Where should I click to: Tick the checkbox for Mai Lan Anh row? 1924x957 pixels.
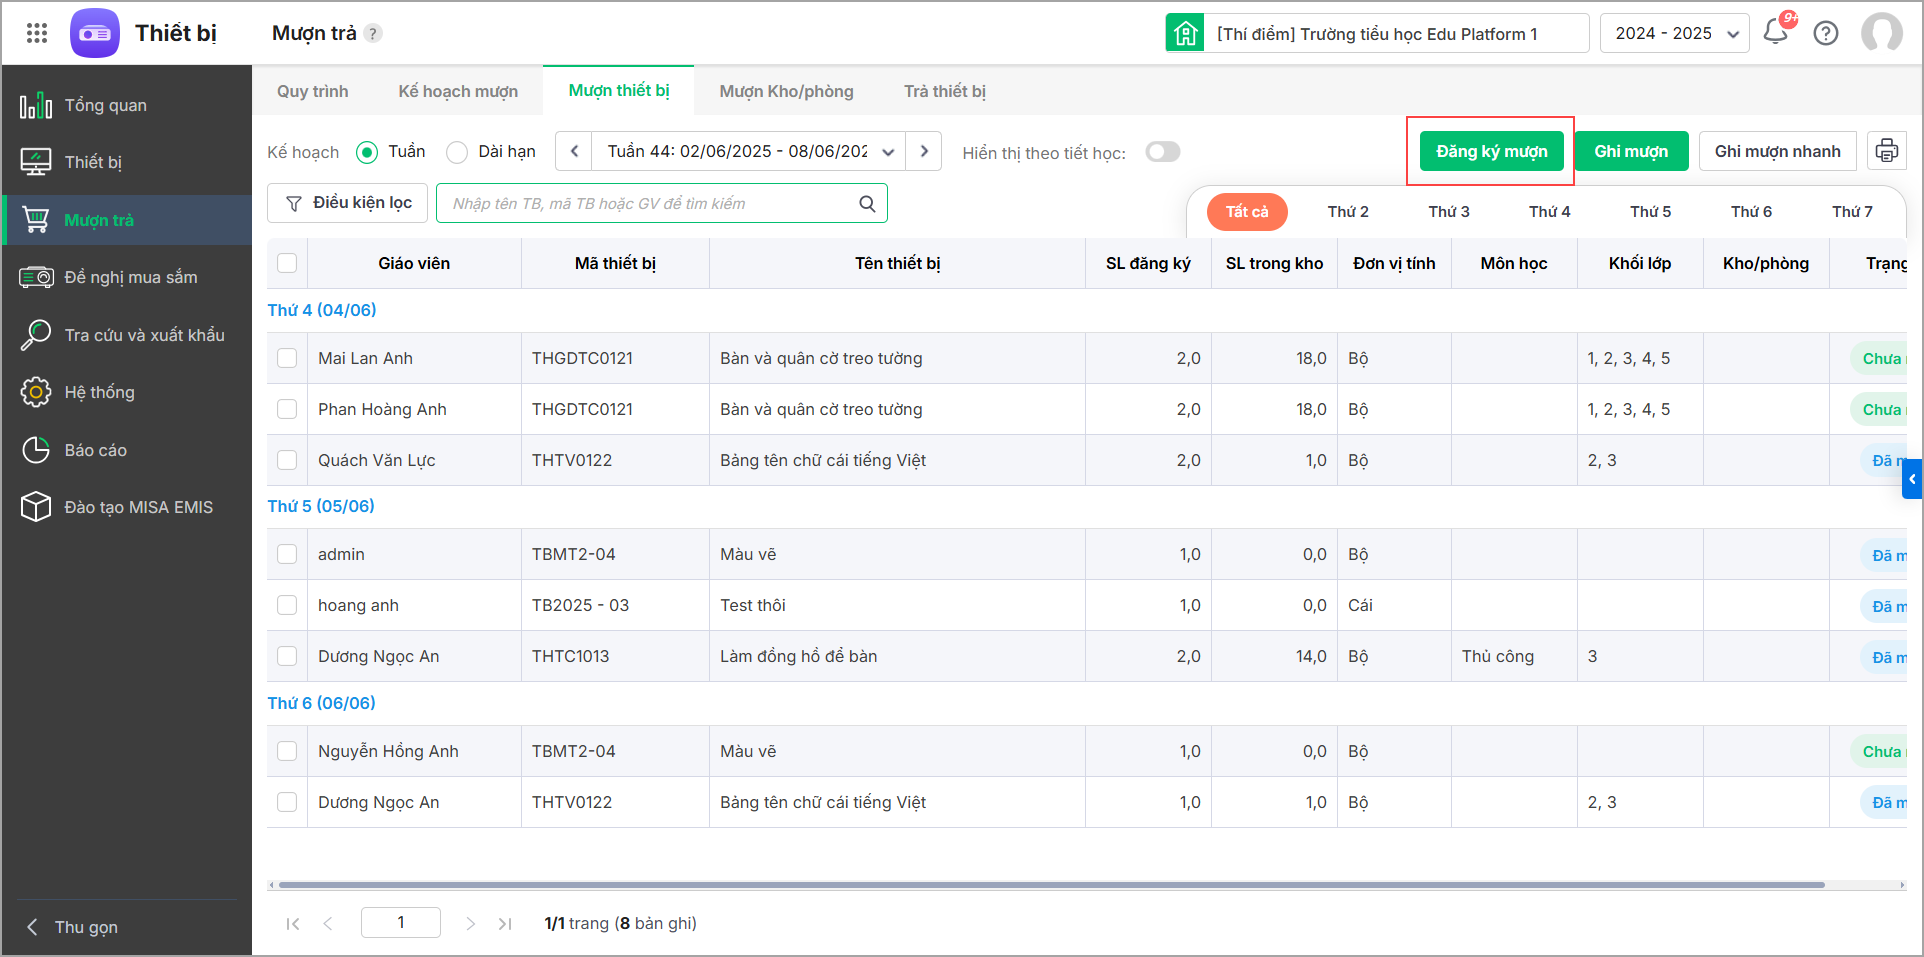(x=287, y=358)
